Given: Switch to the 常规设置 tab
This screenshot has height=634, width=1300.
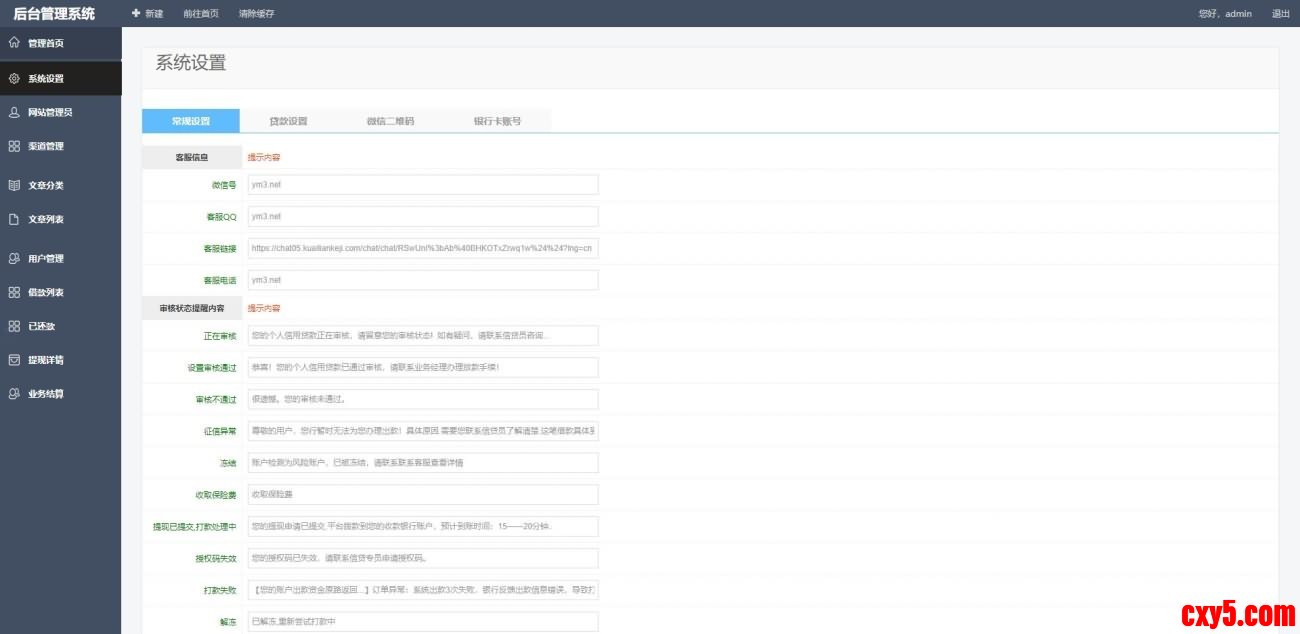Looking at the screenshot, I should [x=191, y=120].
